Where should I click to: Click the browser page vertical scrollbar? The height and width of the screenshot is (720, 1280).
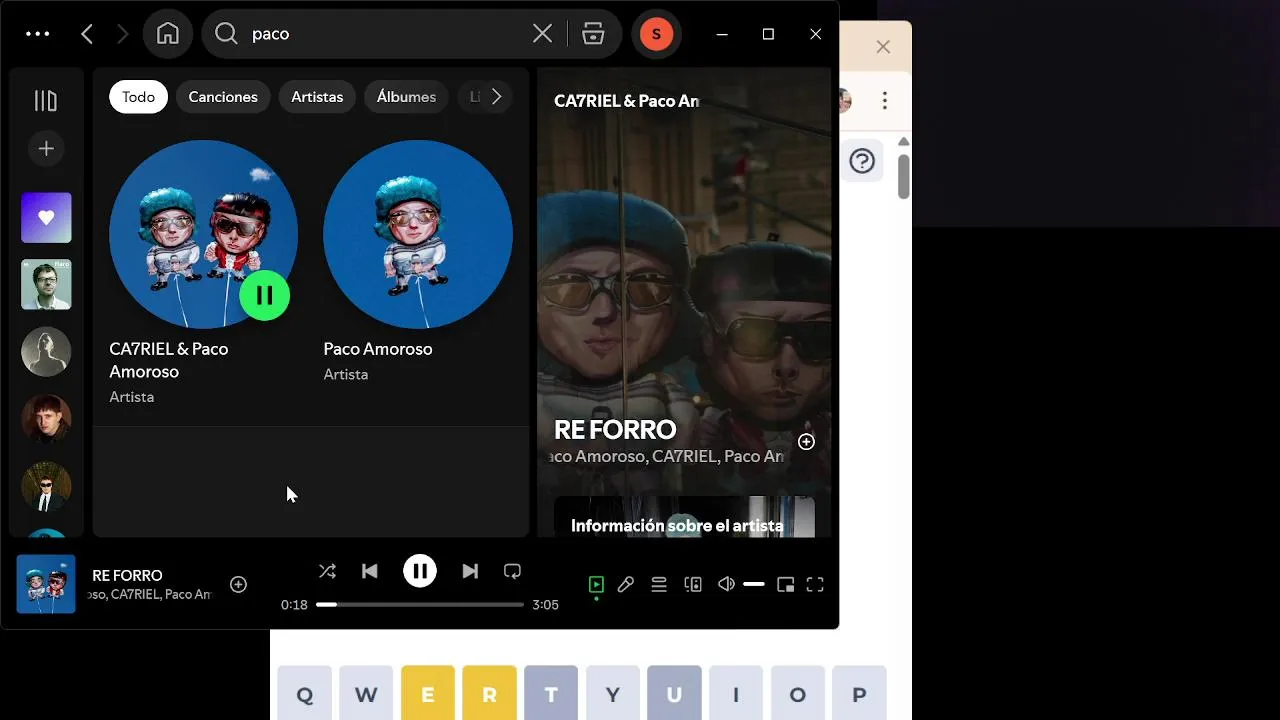[904, 176]
